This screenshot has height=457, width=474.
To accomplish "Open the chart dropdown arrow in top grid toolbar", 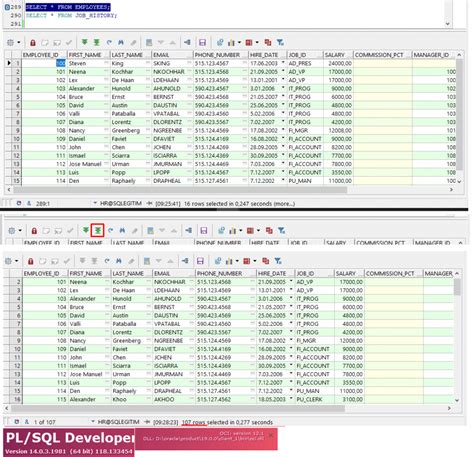I will (x=239, y=43).
